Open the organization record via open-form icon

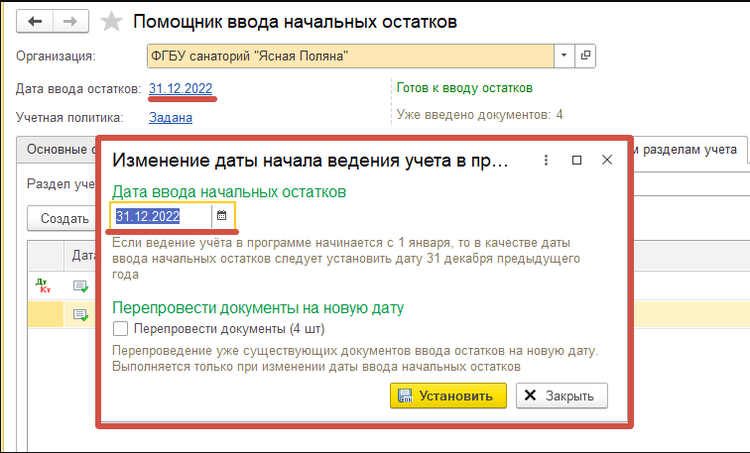click(586, 55)
